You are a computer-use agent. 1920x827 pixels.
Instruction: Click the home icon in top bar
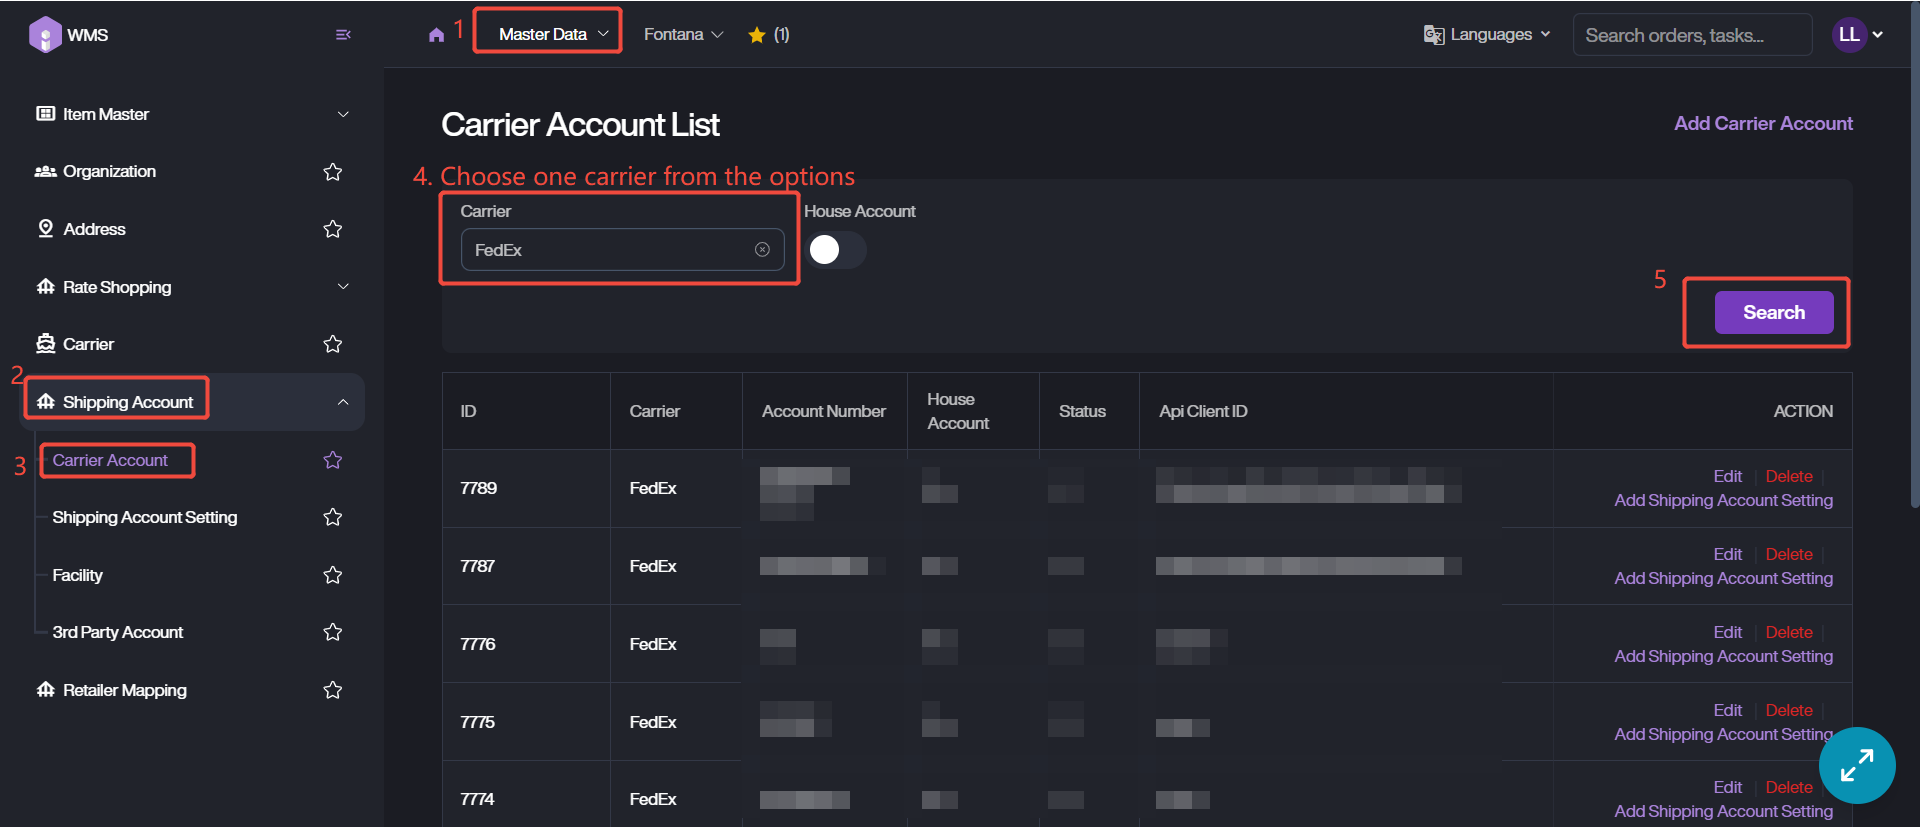click(436, 35)
